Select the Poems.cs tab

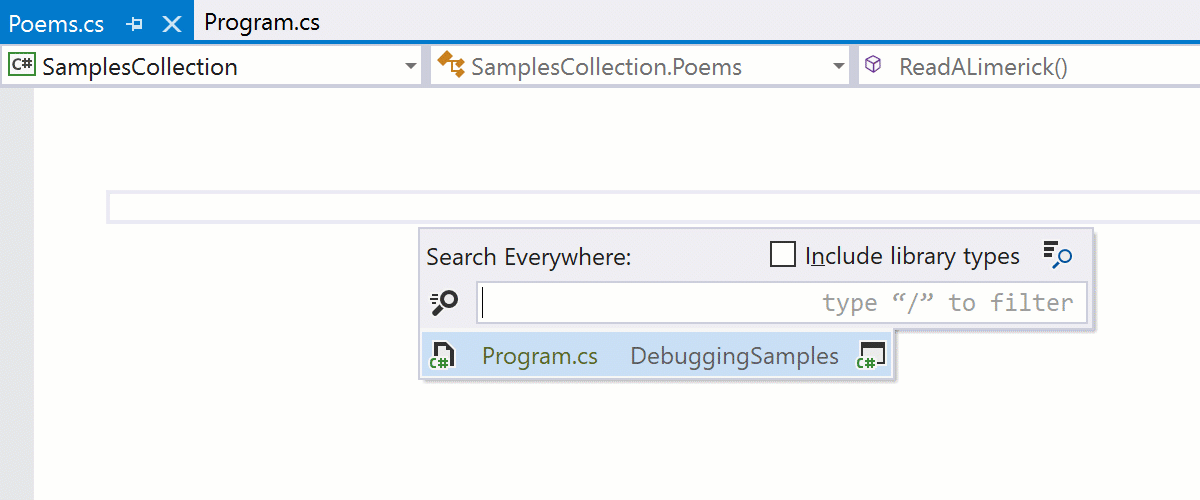point(56,23)
